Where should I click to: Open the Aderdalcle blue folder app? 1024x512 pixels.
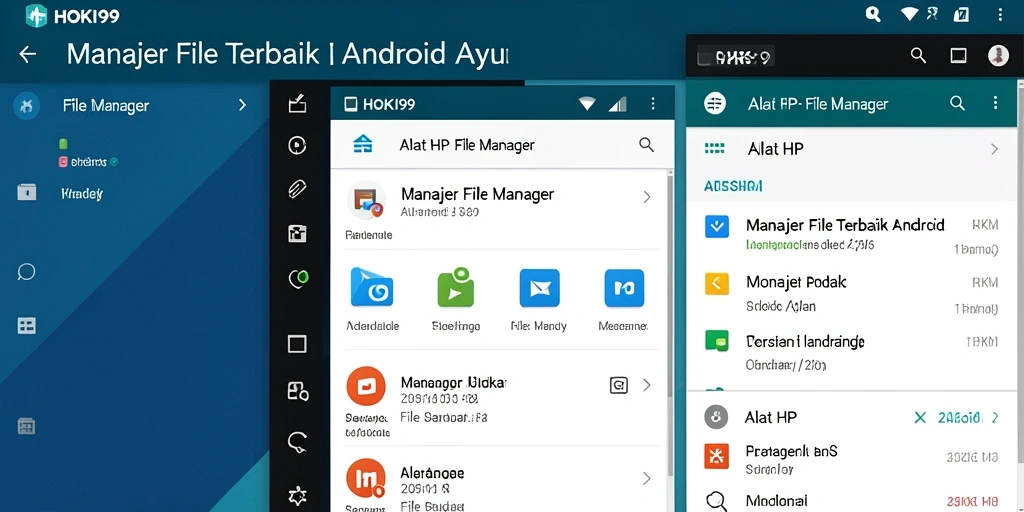click(372, 287)
